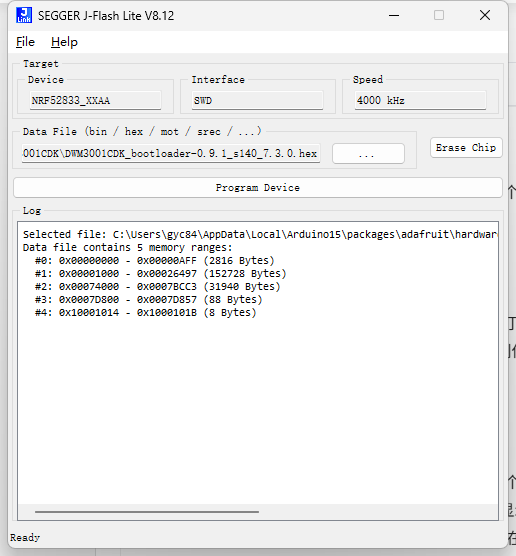
Task: Click memory range #4 log entry
Action: (145, 313)
